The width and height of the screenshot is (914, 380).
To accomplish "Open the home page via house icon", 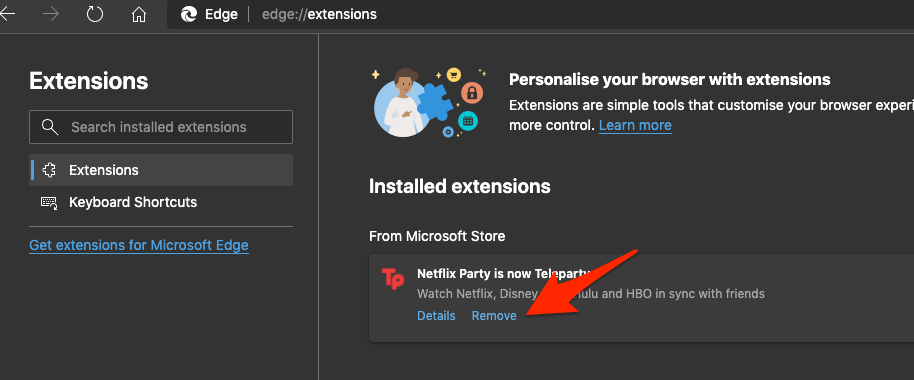I will point(139,14).
